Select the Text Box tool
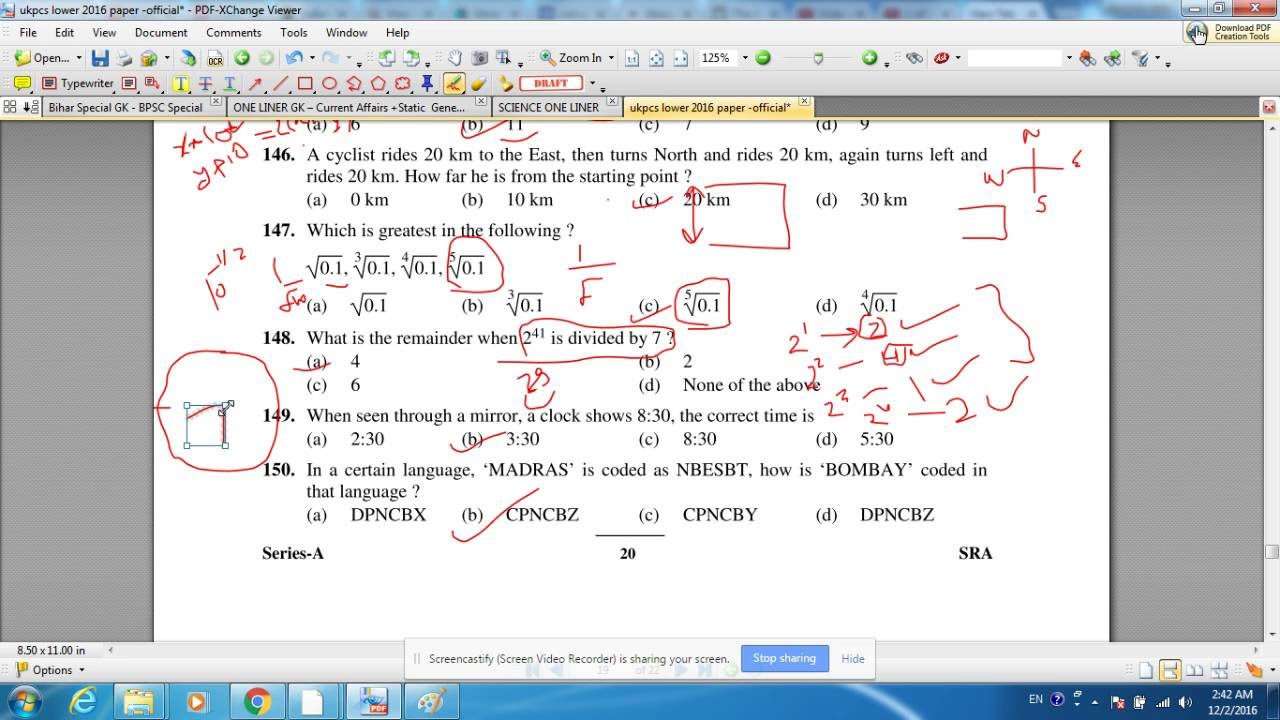1280x720 pixels. (x=129, y=83)
